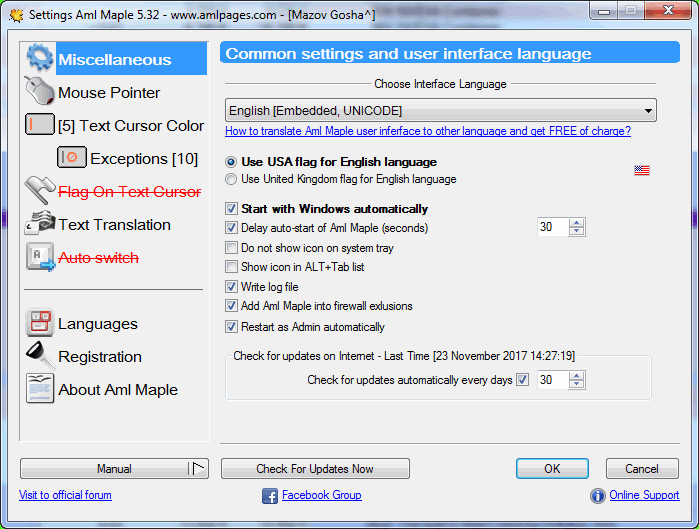Viewport: 699px width, 529px height.
Task: Toggle Restart as Admin automatically
Action: (x=231, y=327)
